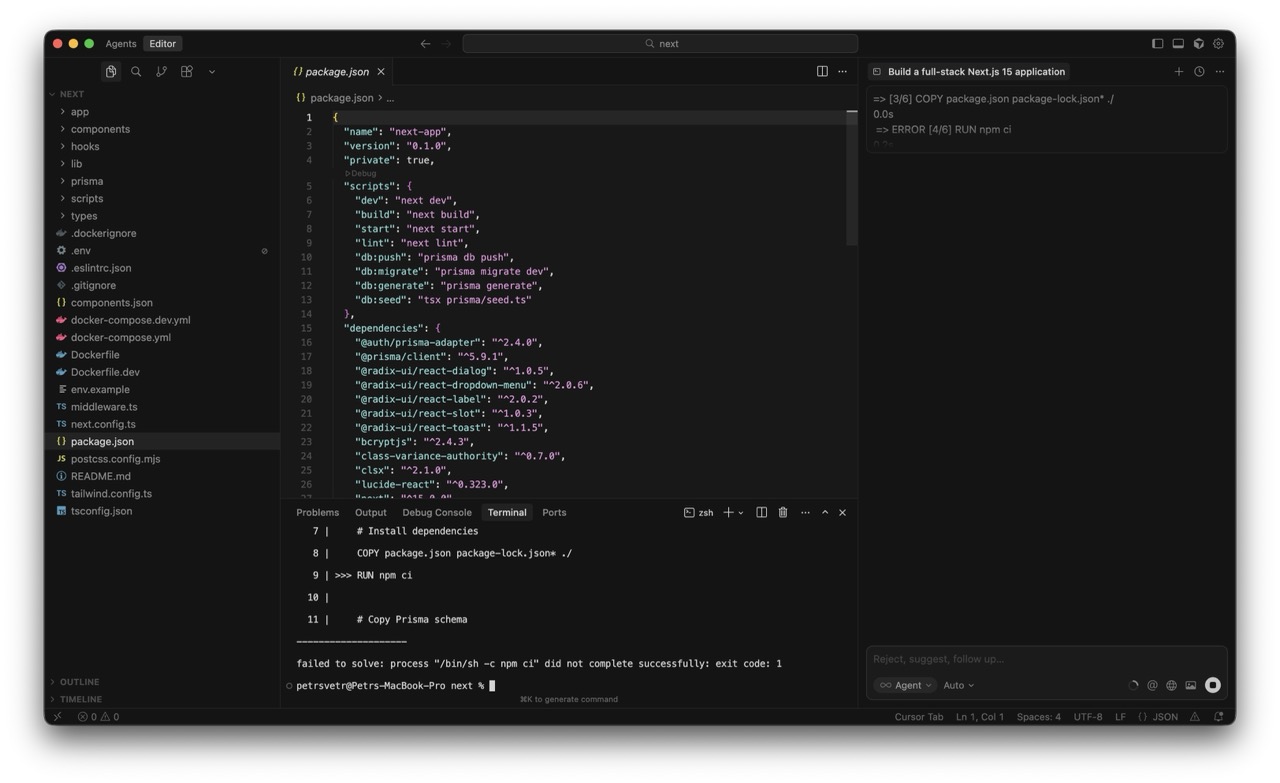Start a new chat with plus icon

[x=1178, y=72]
